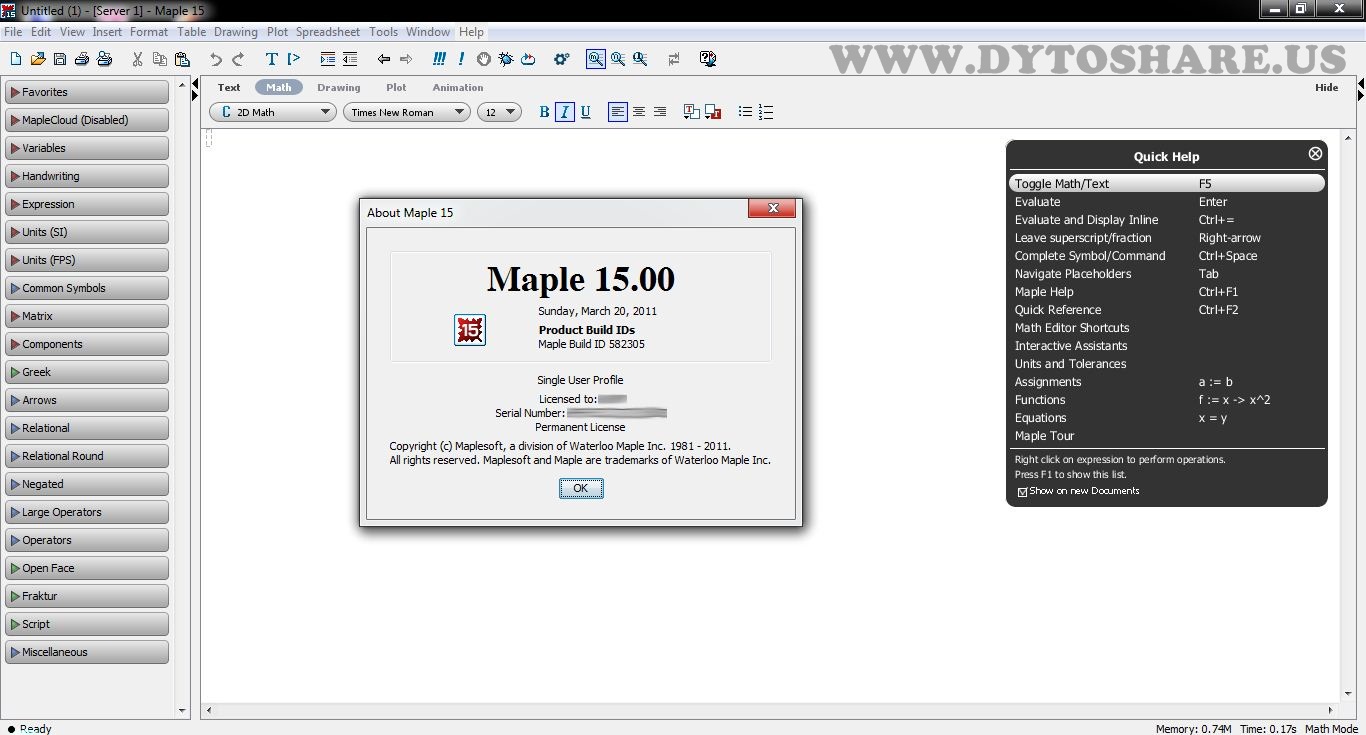Align text left
1366x735 pixels.
pos(618,112)
